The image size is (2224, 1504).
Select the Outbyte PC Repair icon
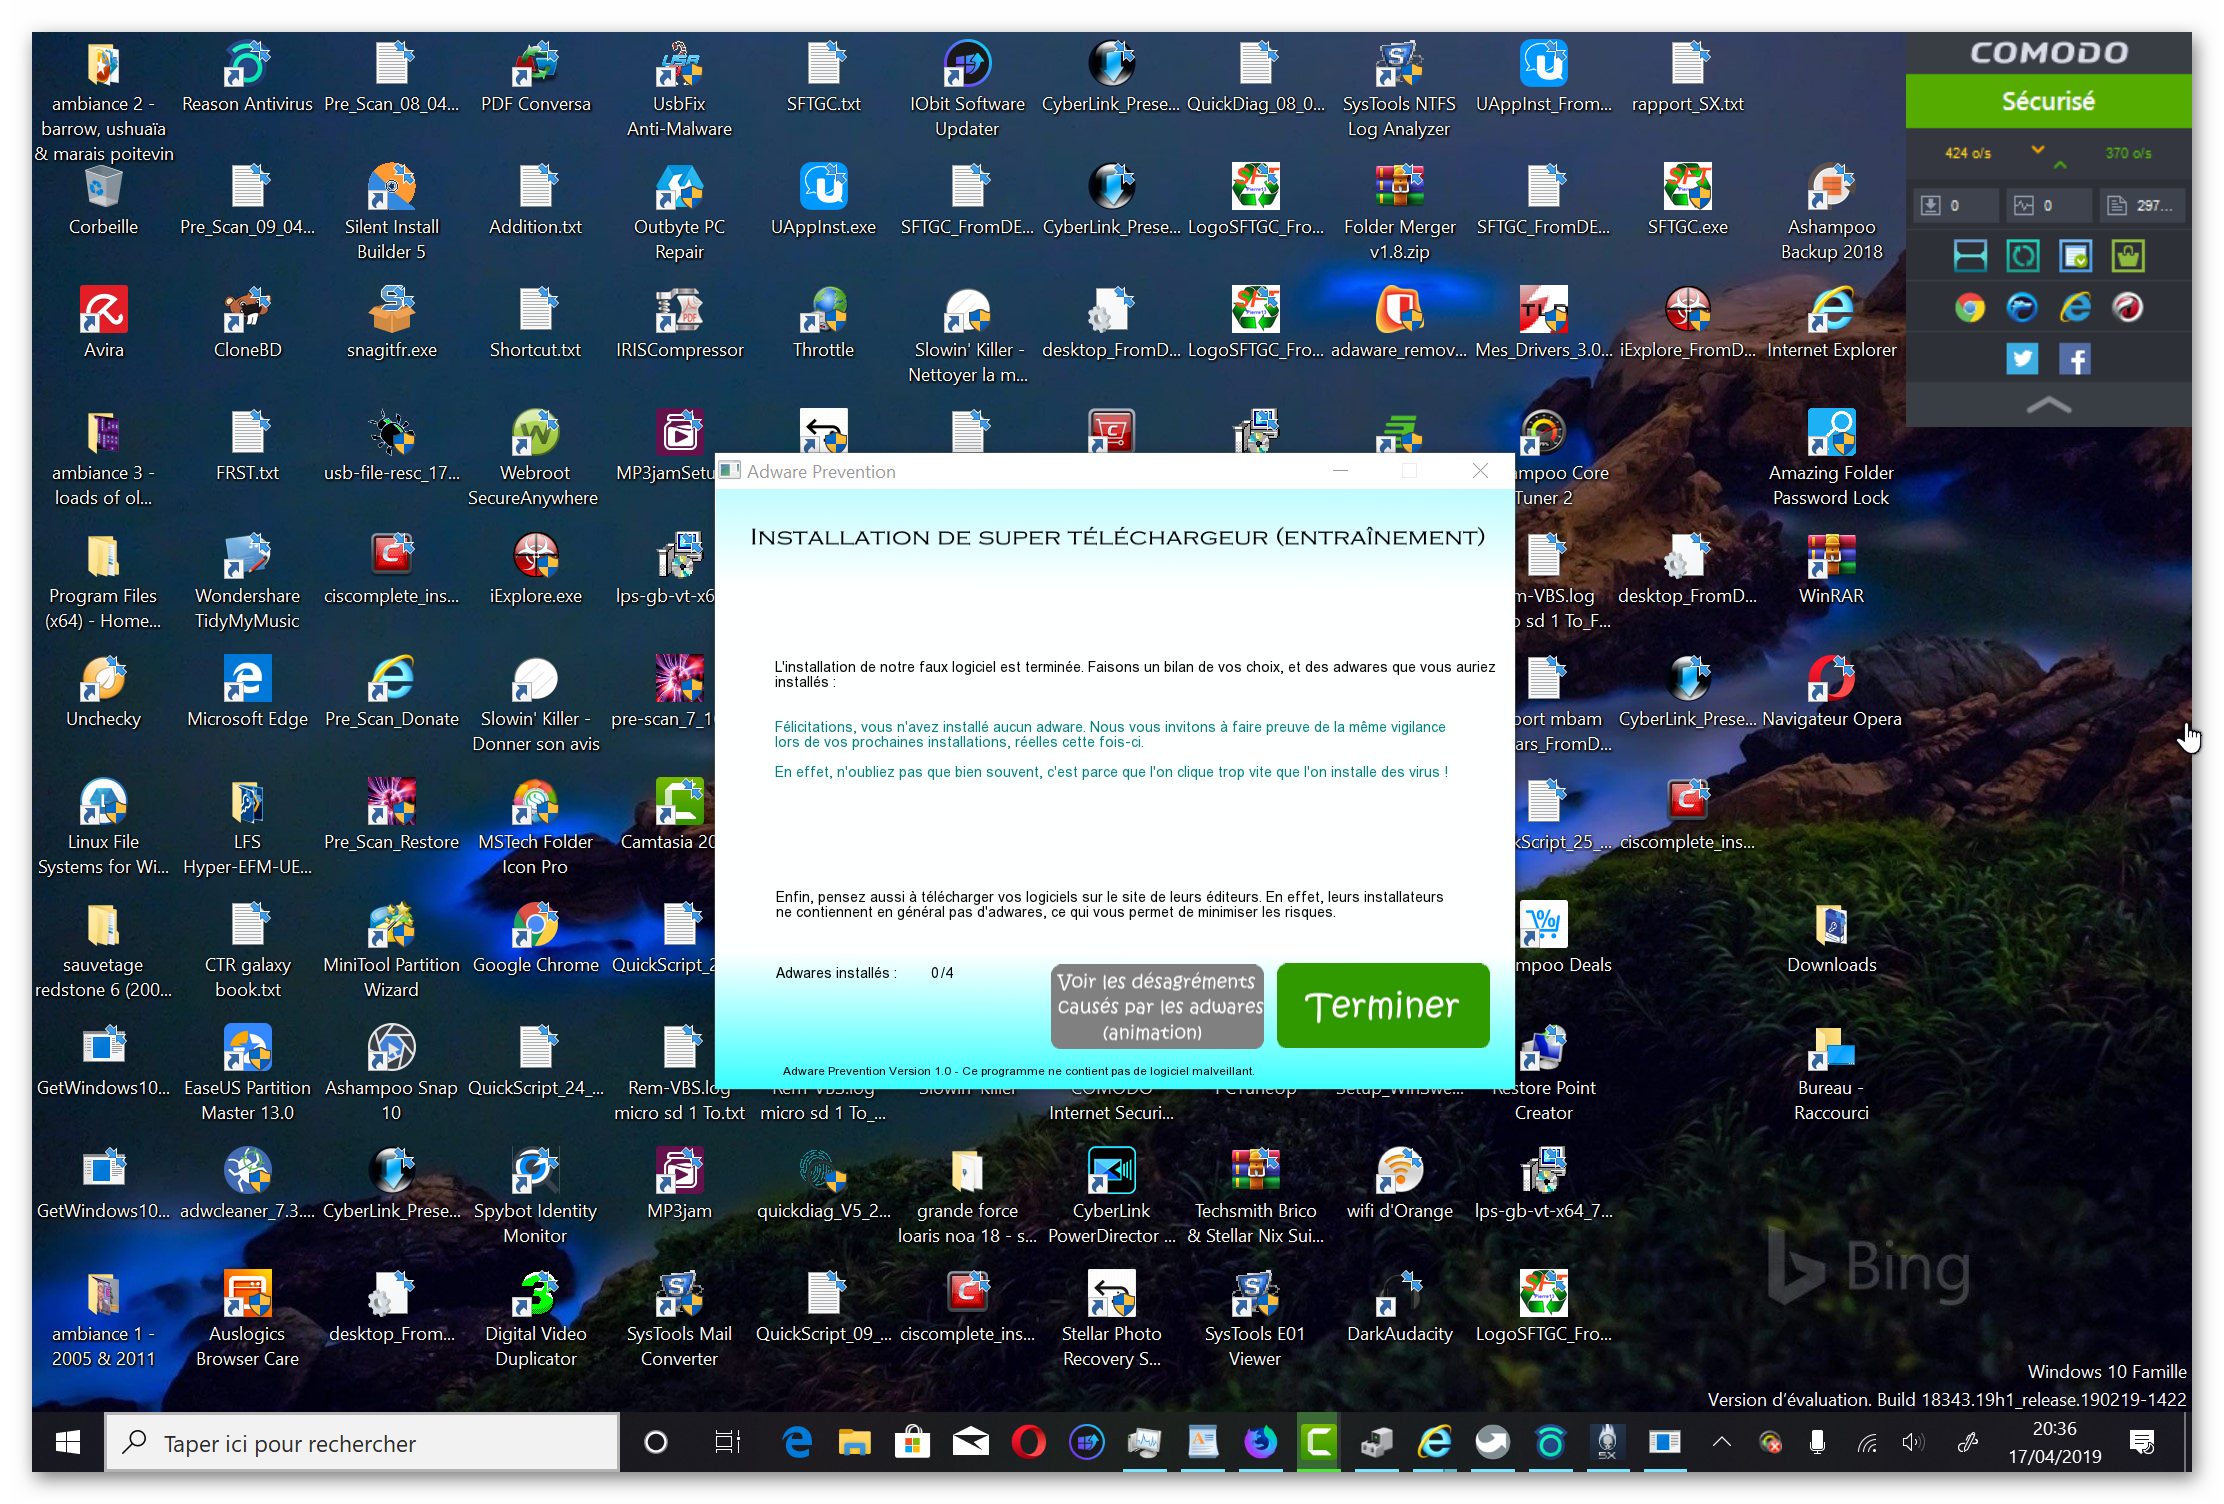pyautogui.click(x=679, y=213)
